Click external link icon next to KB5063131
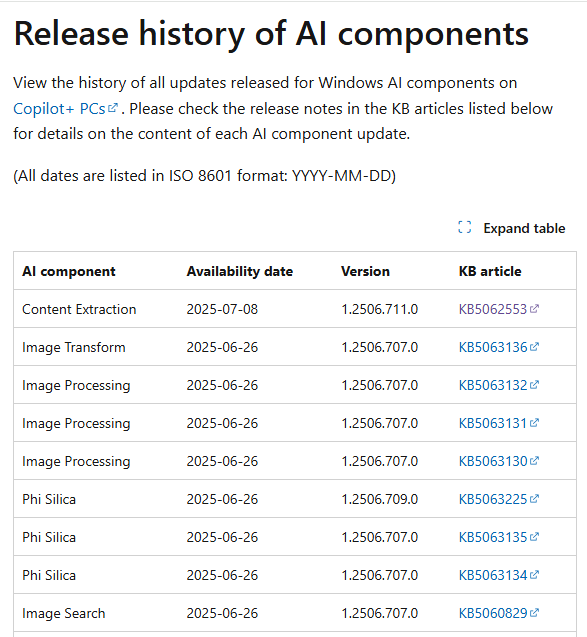The height and width of the screenshot is (637, 587). click(534, 422)
